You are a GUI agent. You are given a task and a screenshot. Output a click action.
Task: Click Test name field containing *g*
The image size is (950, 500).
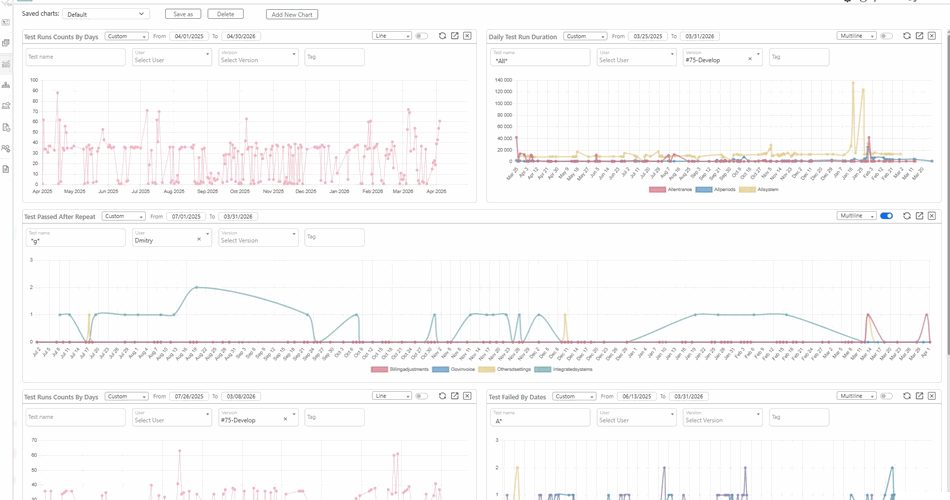76,237
